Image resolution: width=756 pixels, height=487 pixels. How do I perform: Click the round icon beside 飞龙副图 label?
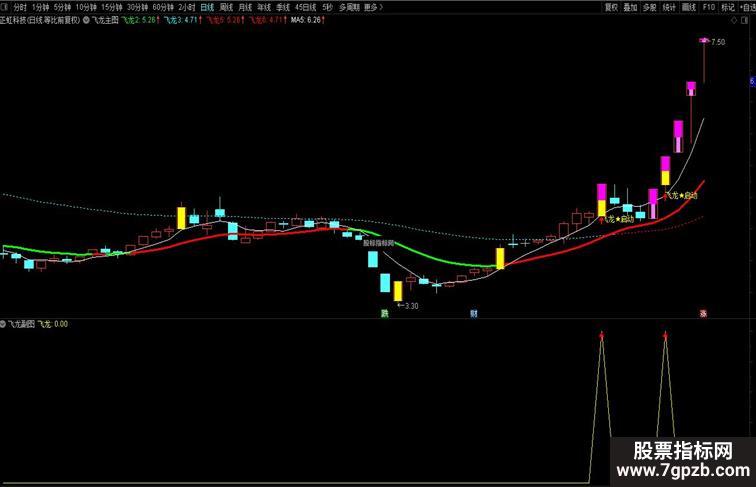[3, 324]
